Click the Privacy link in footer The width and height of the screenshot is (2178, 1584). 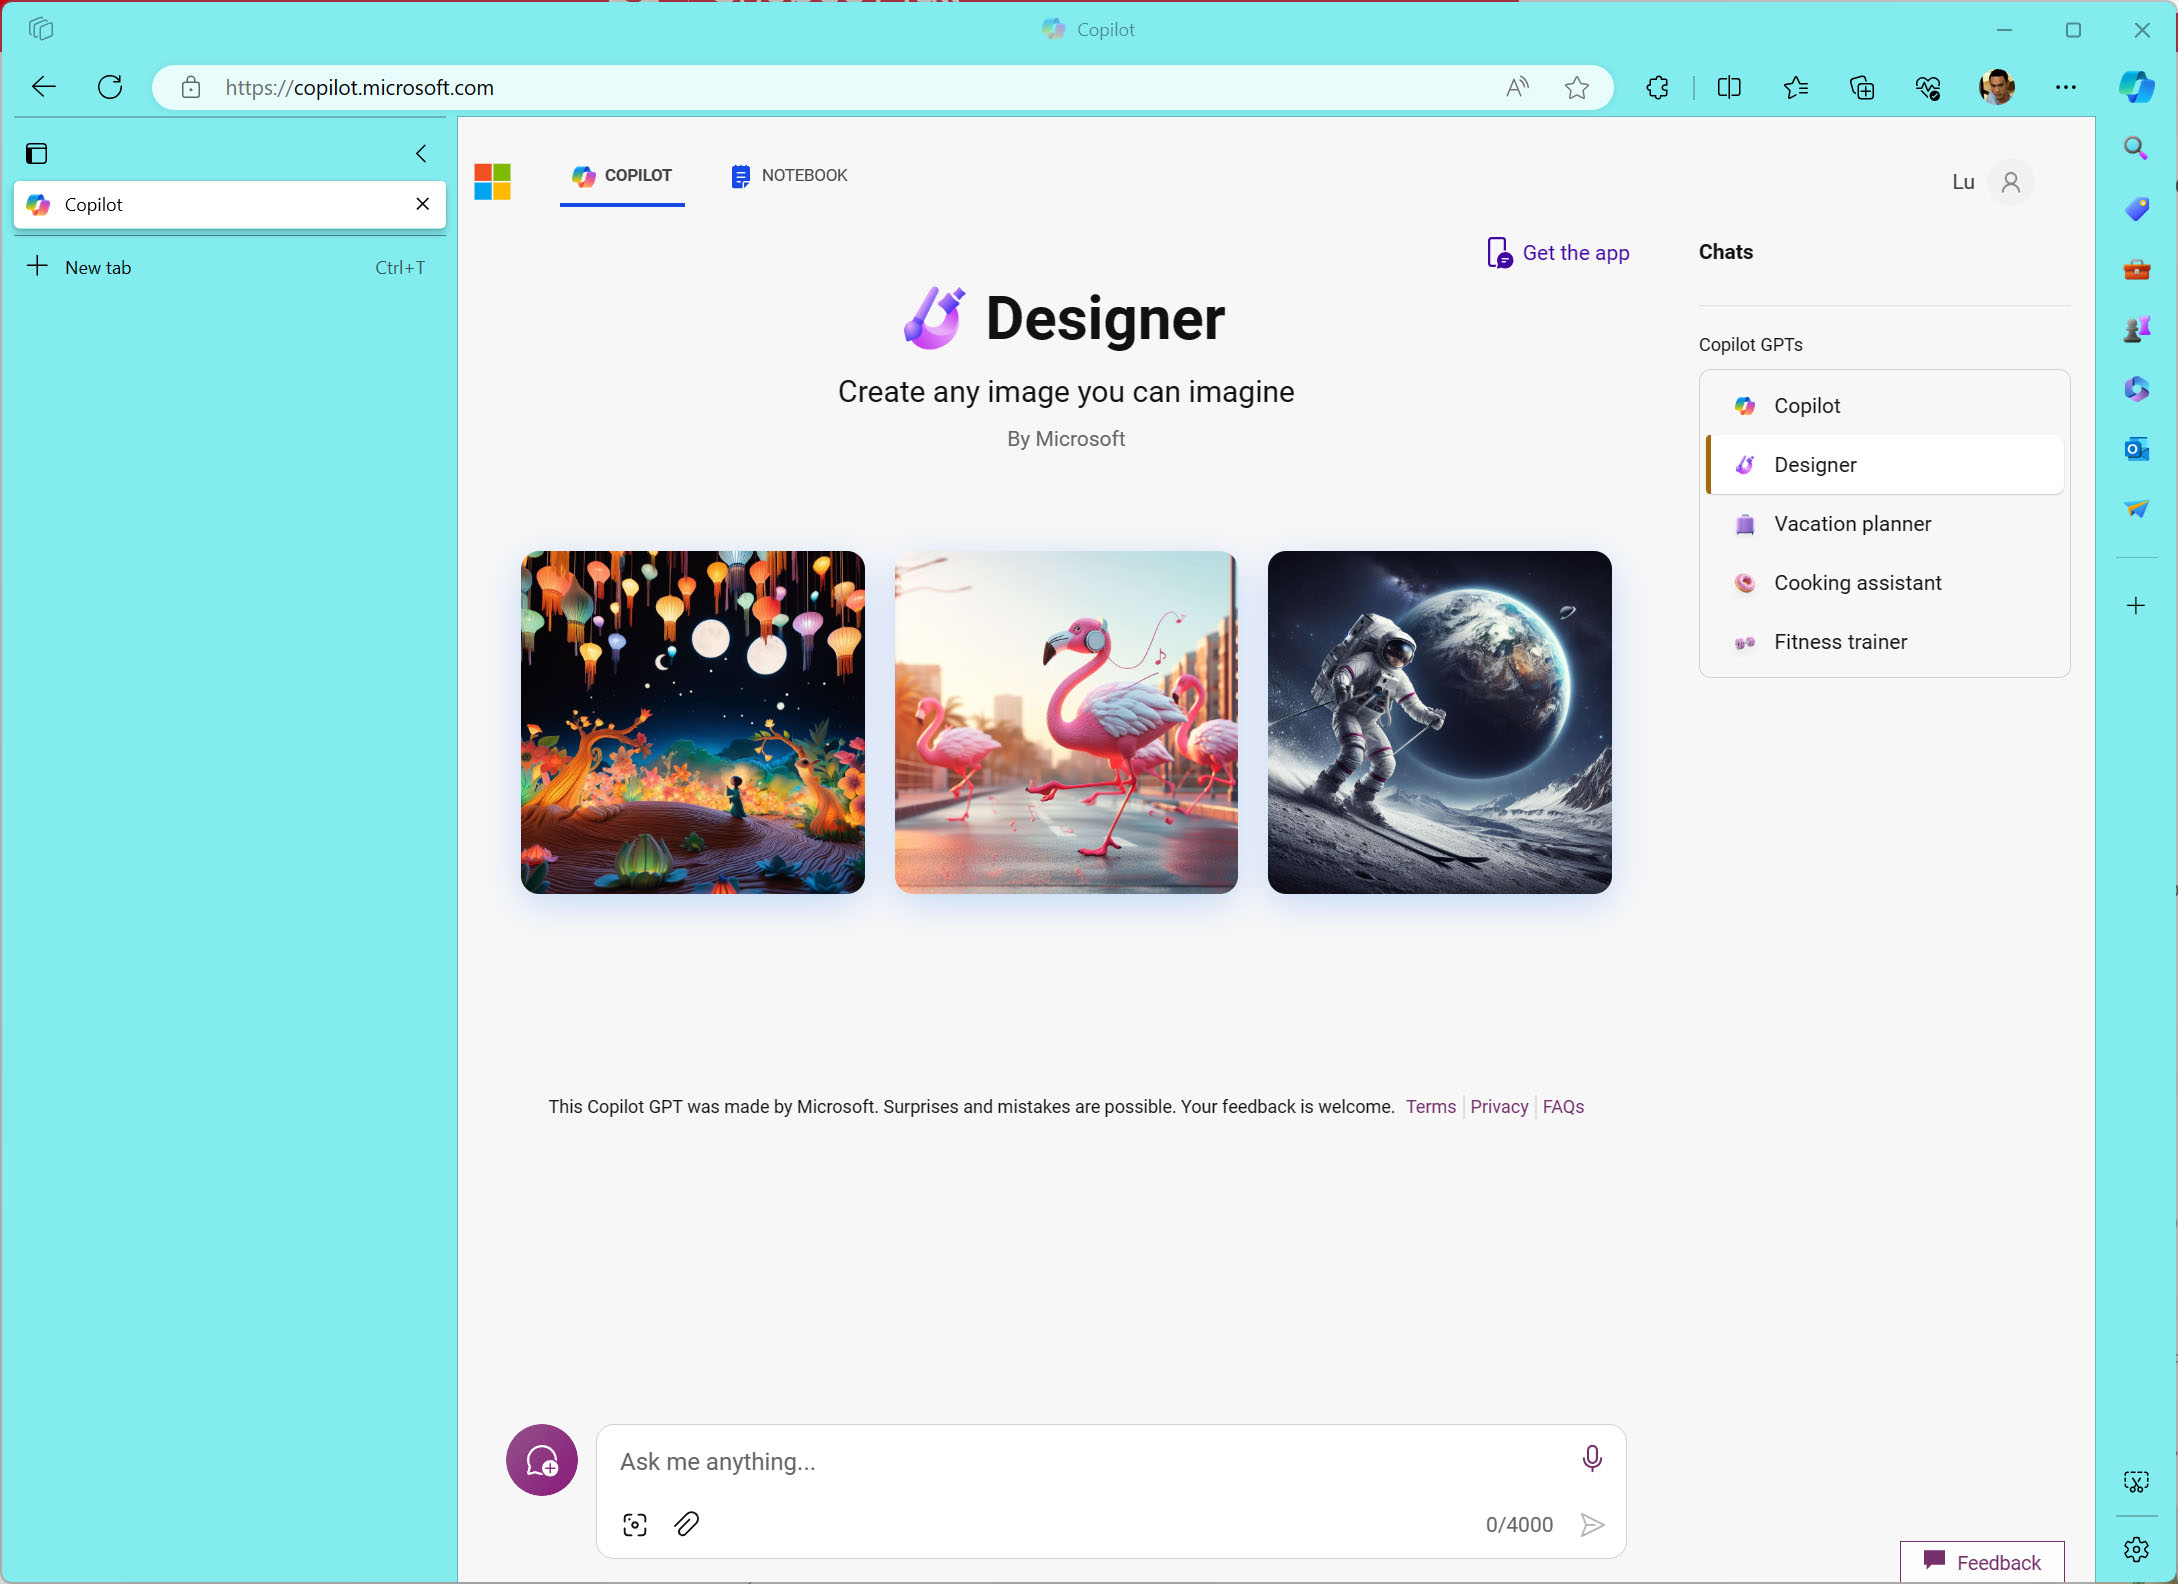tap(1498, 1106)
